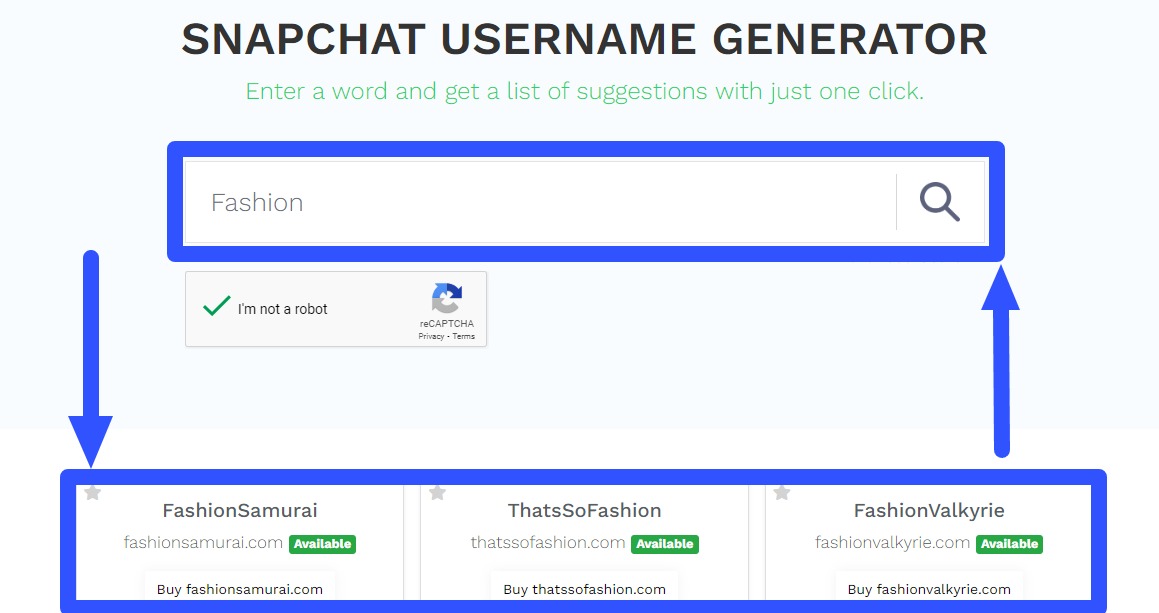
Task: Select the FashionSamurai username suggestion
Action: click(x=240, y=510)
